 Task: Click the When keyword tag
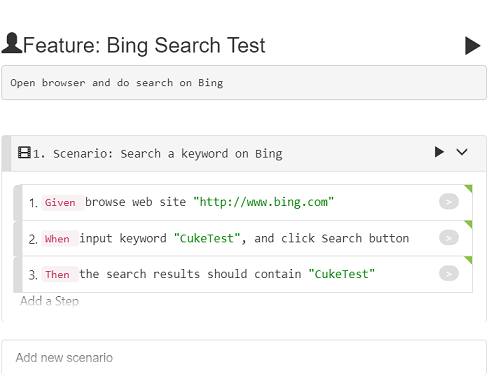(59, 239)
